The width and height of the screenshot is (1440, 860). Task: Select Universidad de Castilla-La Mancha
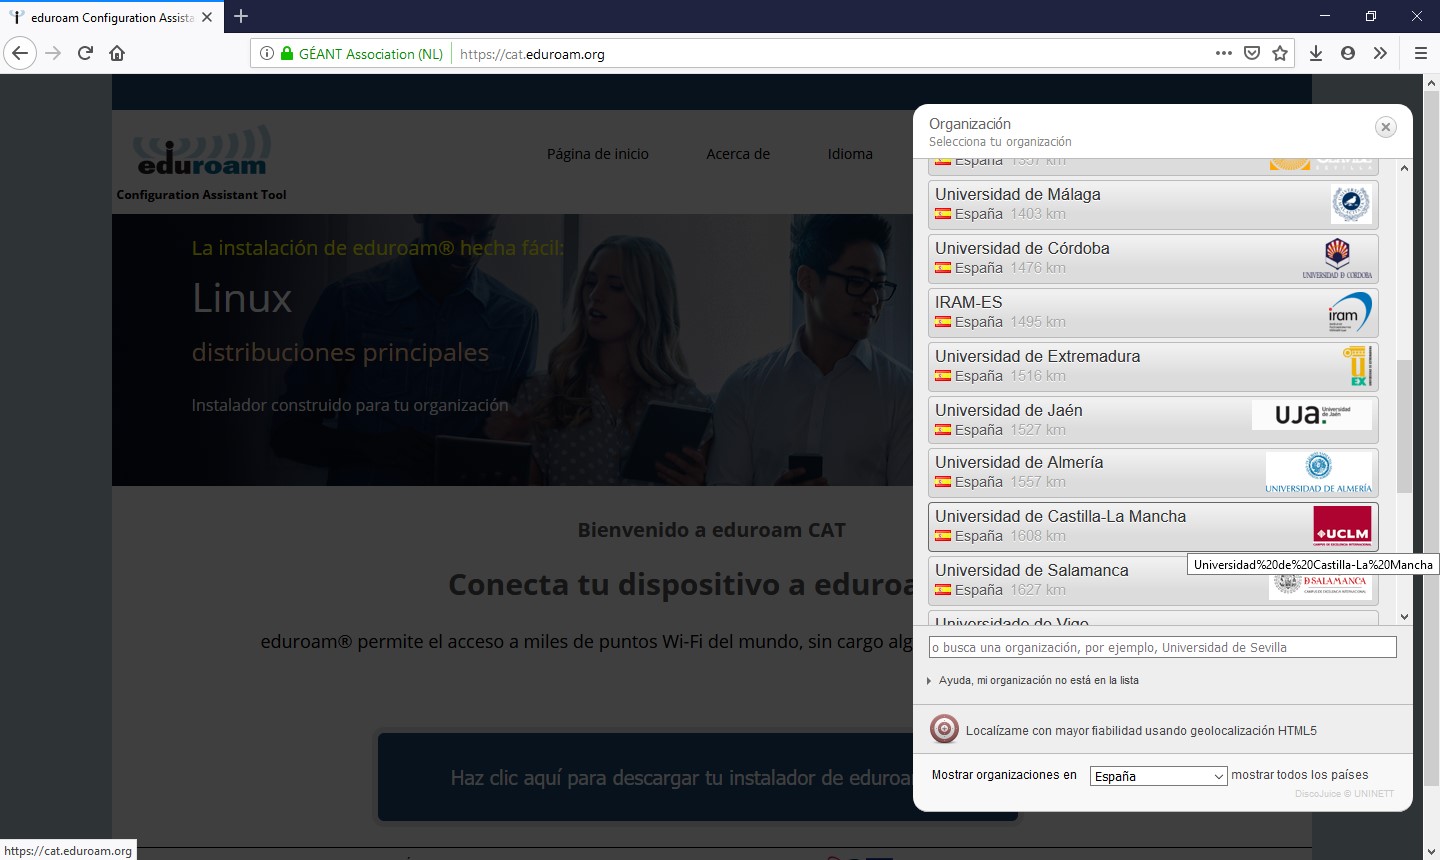tap(1153, 527)
